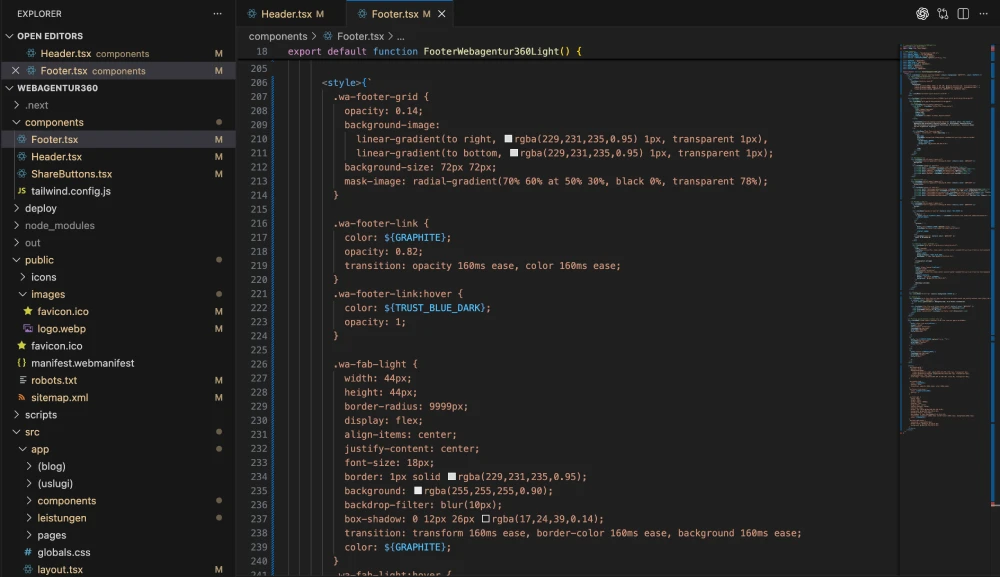Click the split editor right icon
Viewport: 1000px width, 577px height.
click(964, 14)
